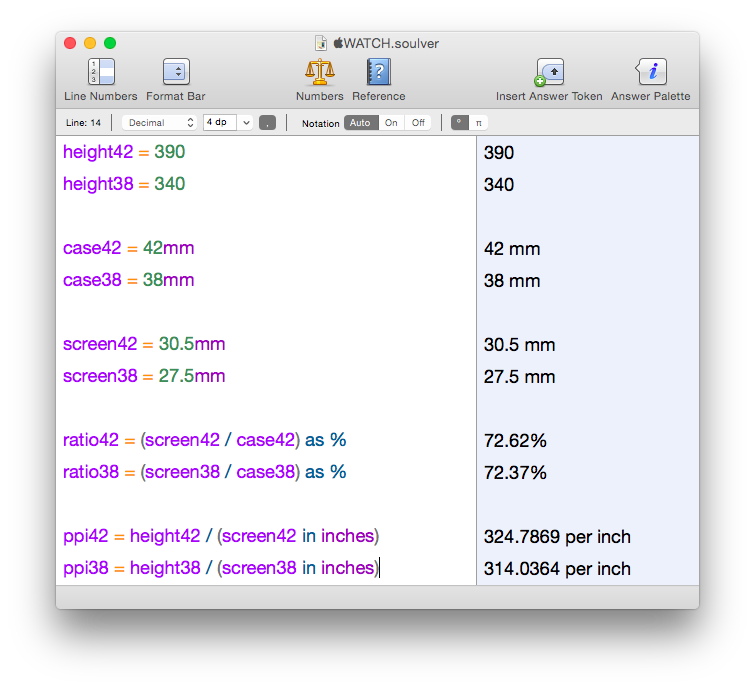Select the 72.37% answer
755x689 pixels.
pyautogui.click(x=515, y=473)
